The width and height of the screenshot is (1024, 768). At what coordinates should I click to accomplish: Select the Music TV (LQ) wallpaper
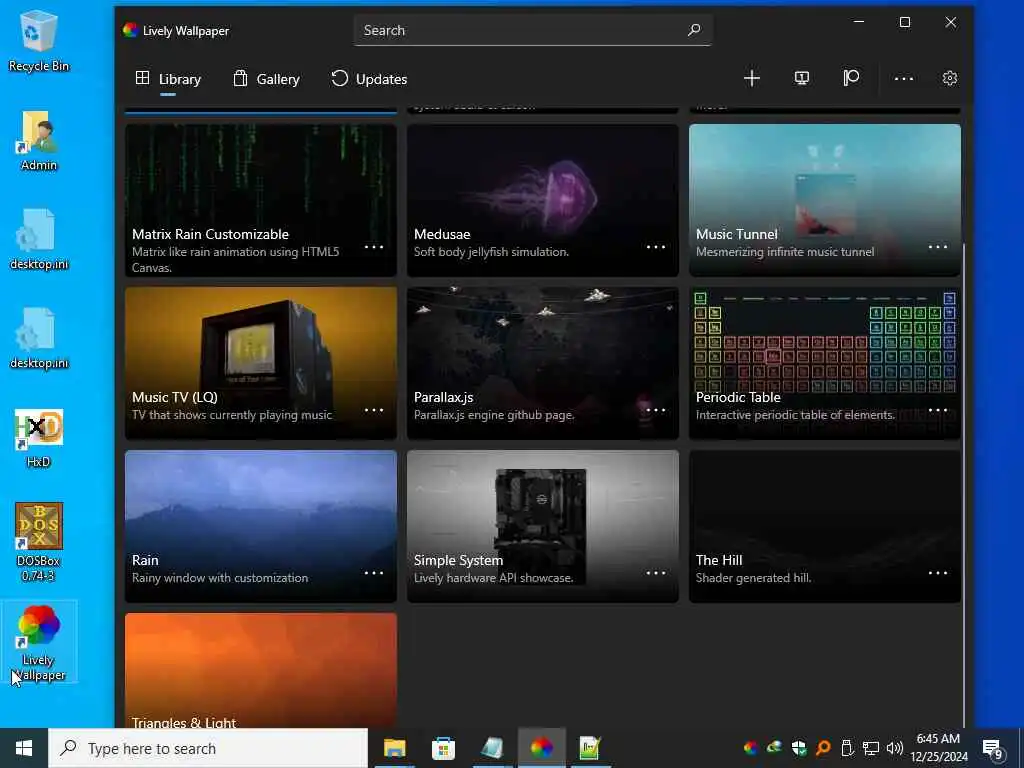[261, 363]
